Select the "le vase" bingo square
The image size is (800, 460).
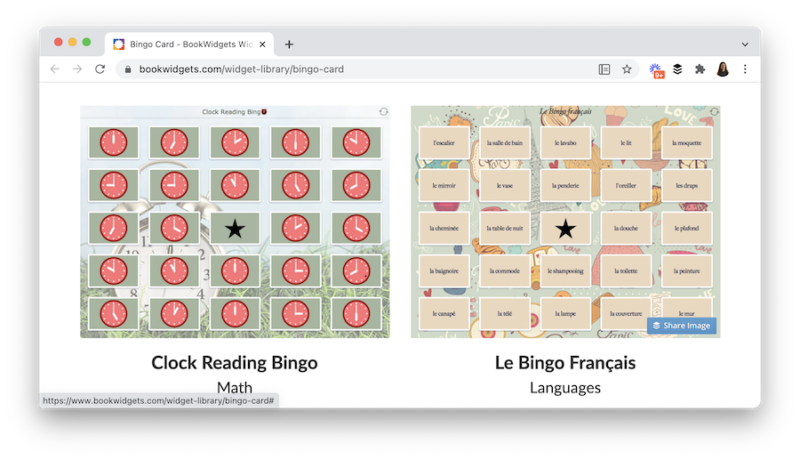505,186
